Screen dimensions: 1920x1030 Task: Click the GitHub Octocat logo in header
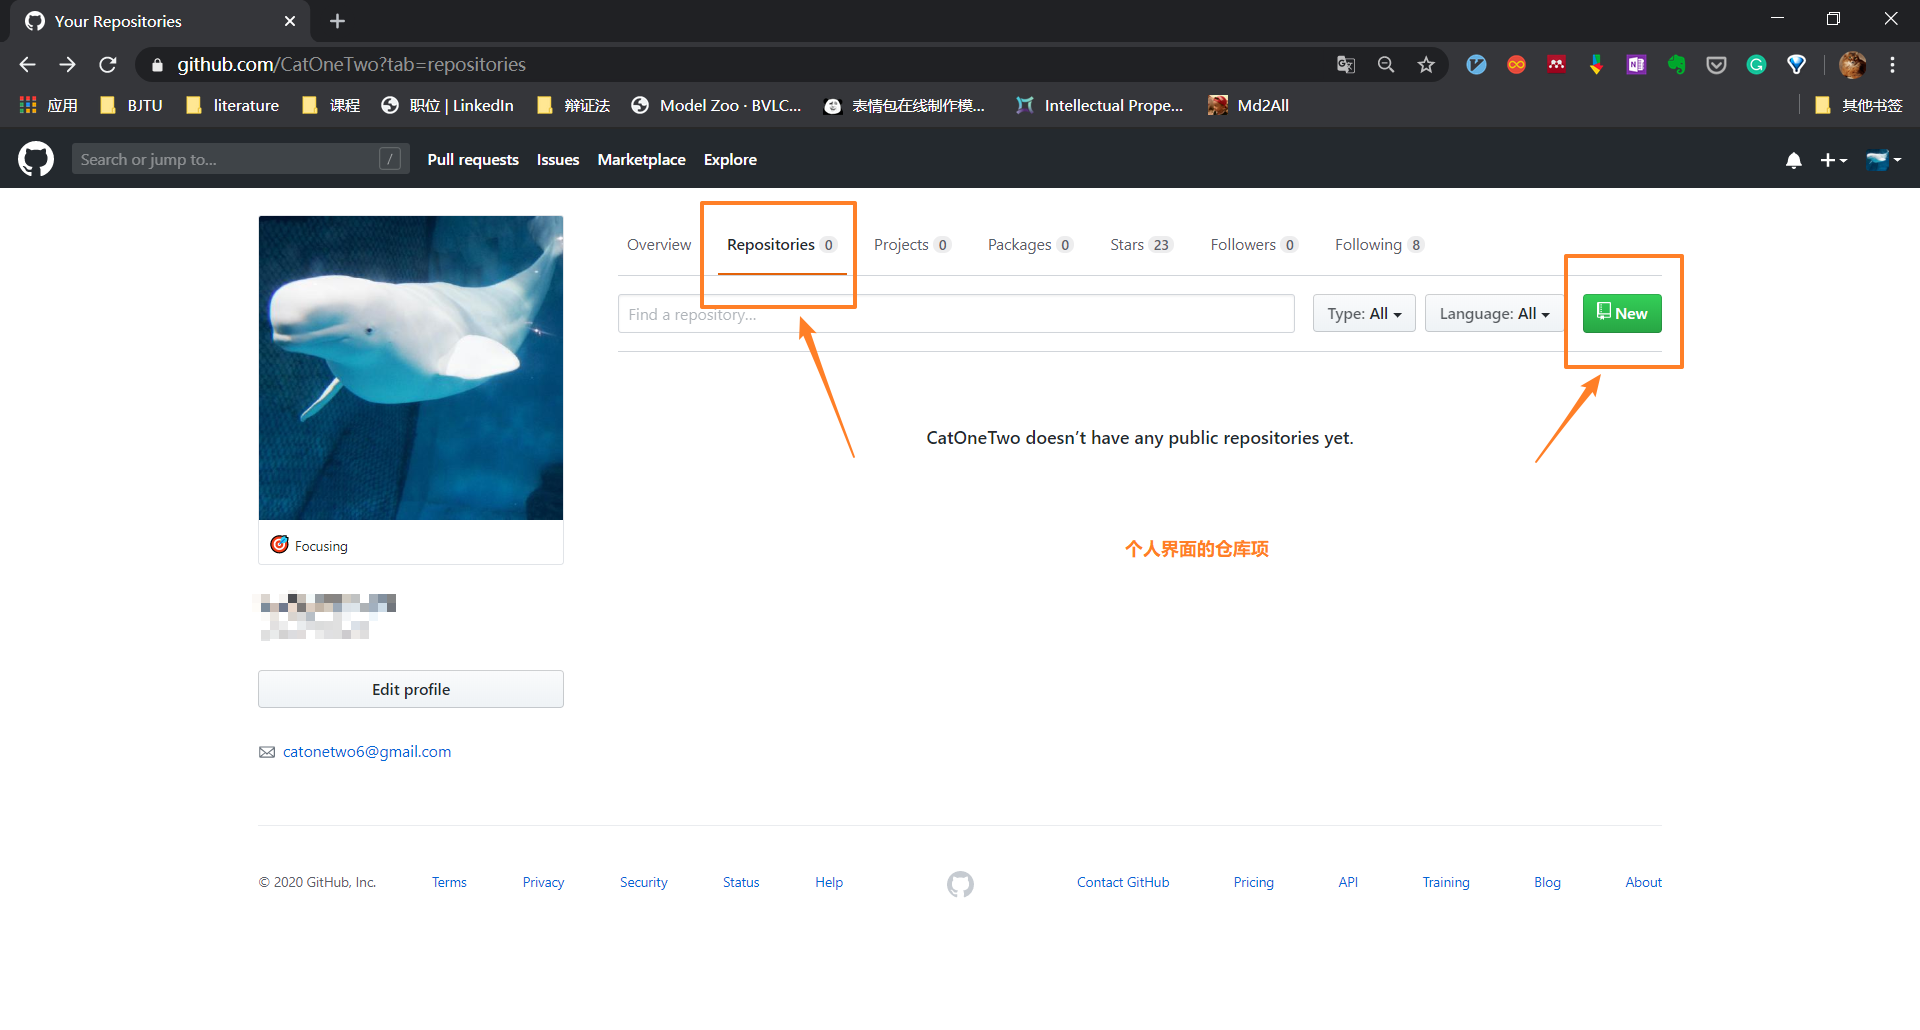(36, 159)
